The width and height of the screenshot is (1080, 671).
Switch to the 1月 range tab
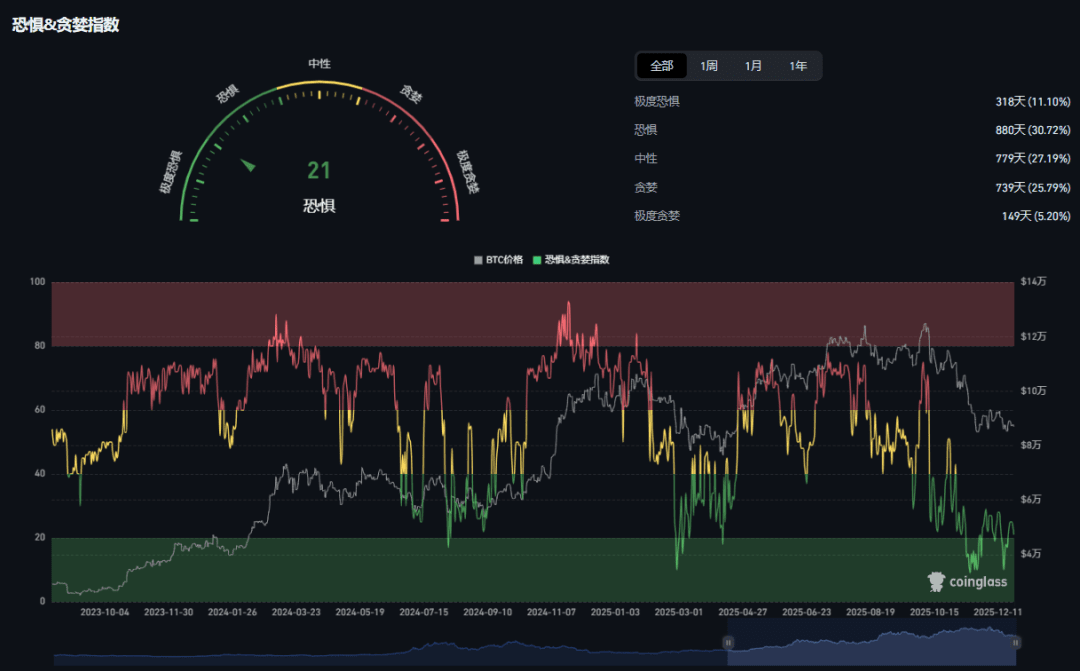753,66
